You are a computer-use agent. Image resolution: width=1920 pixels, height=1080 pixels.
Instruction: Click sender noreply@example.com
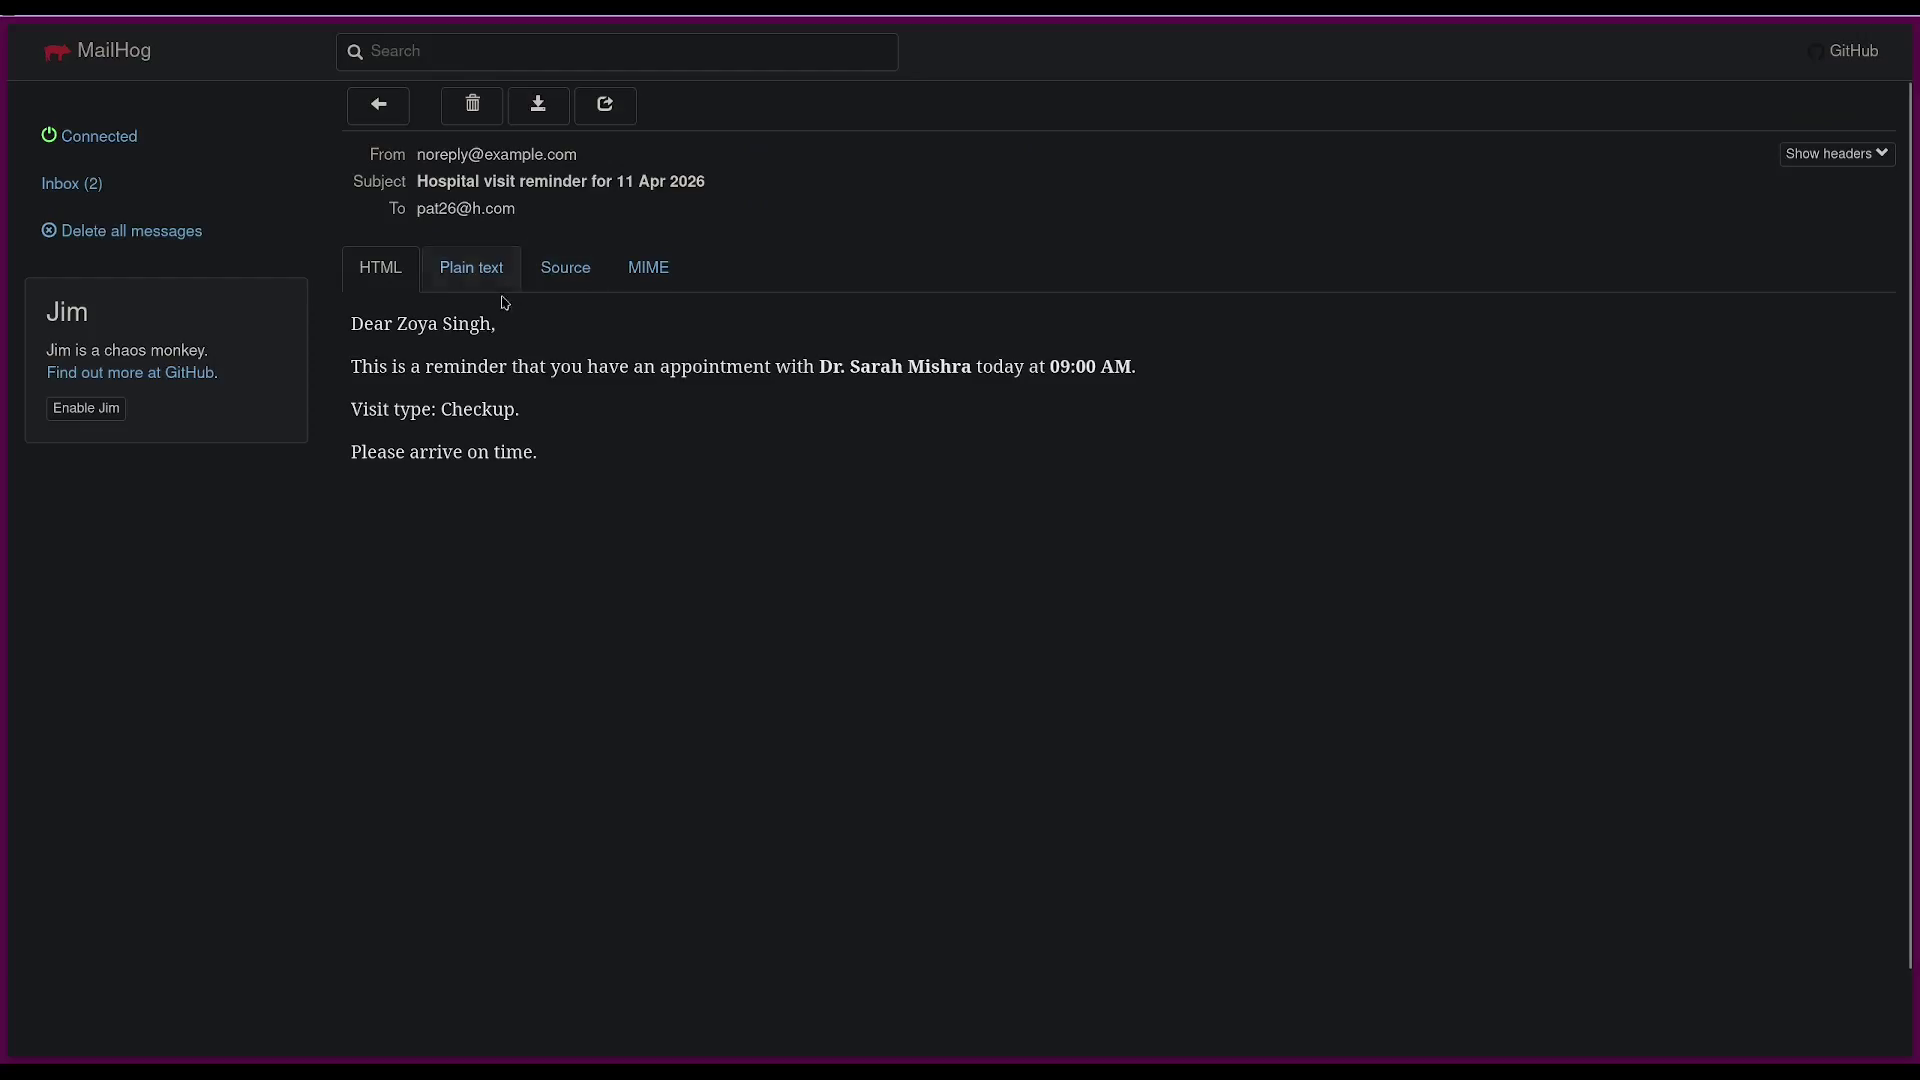point(496,155)
